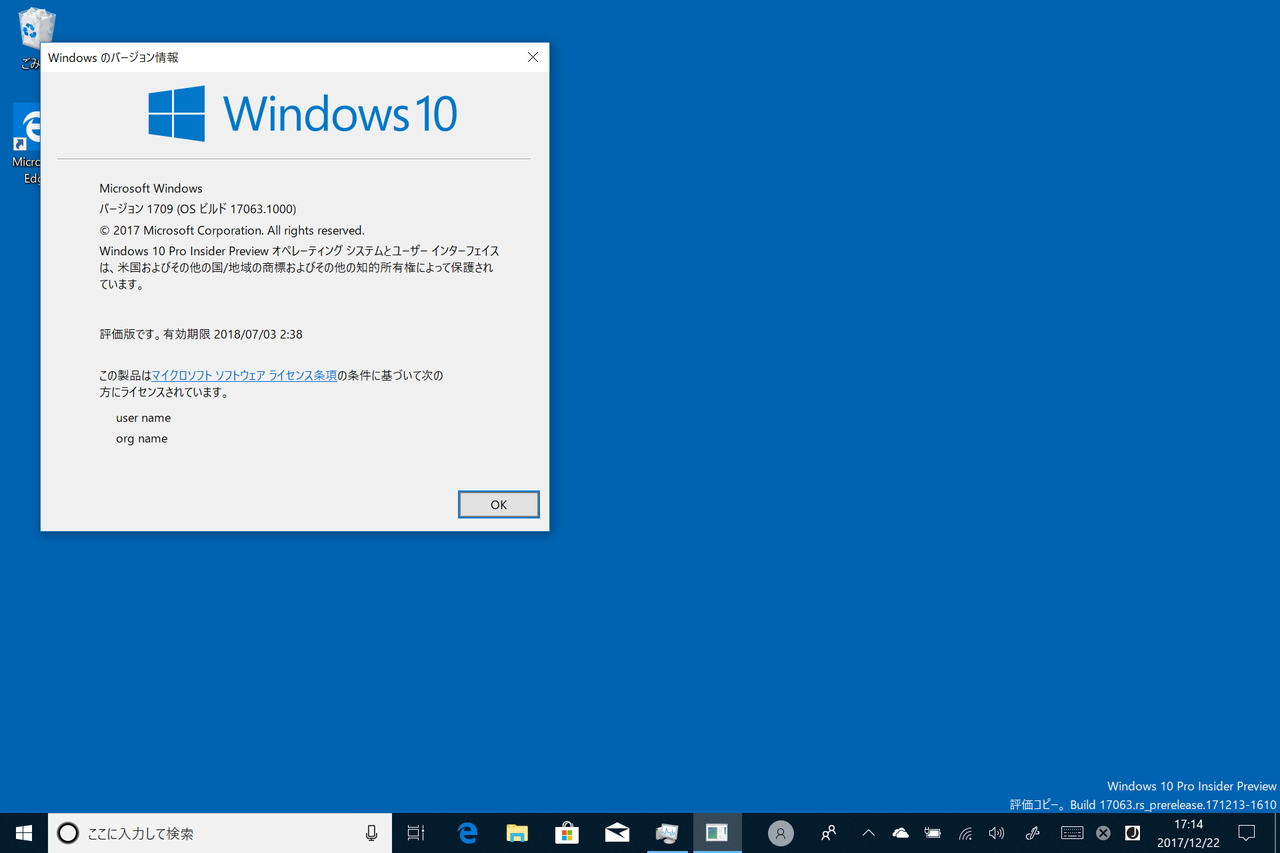Show hidden system tray icons
Screen dimensions: 1280x853
coord(868,833)
